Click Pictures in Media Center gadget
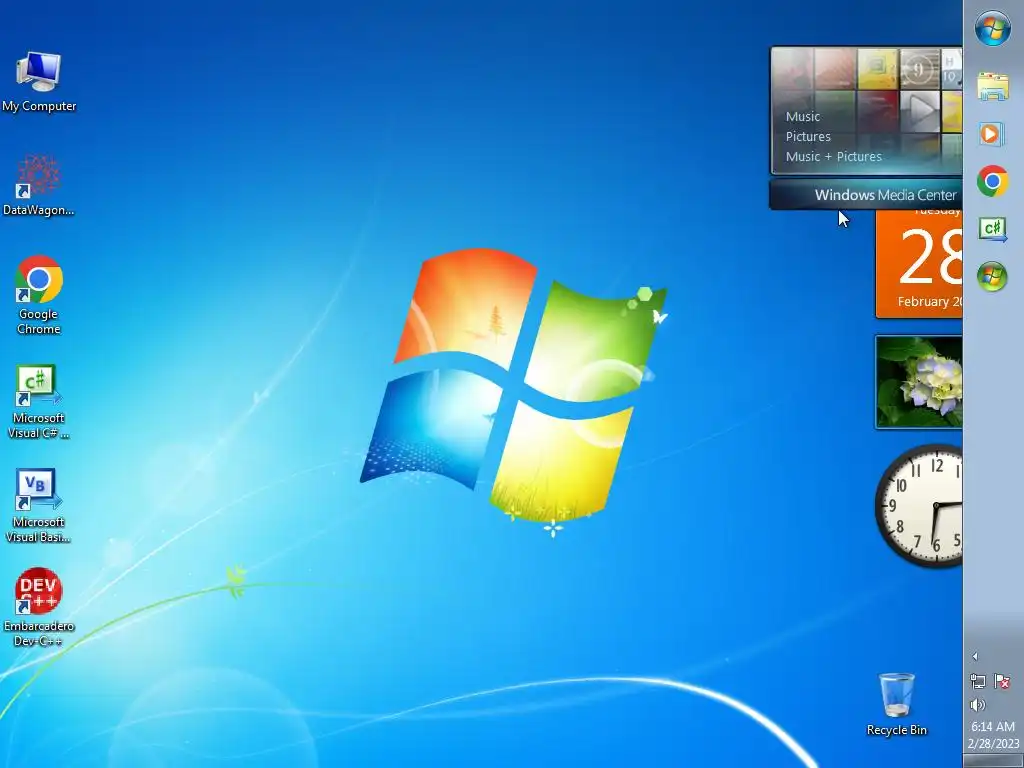This screenshot has width=1024, height=768. (808, 136)
